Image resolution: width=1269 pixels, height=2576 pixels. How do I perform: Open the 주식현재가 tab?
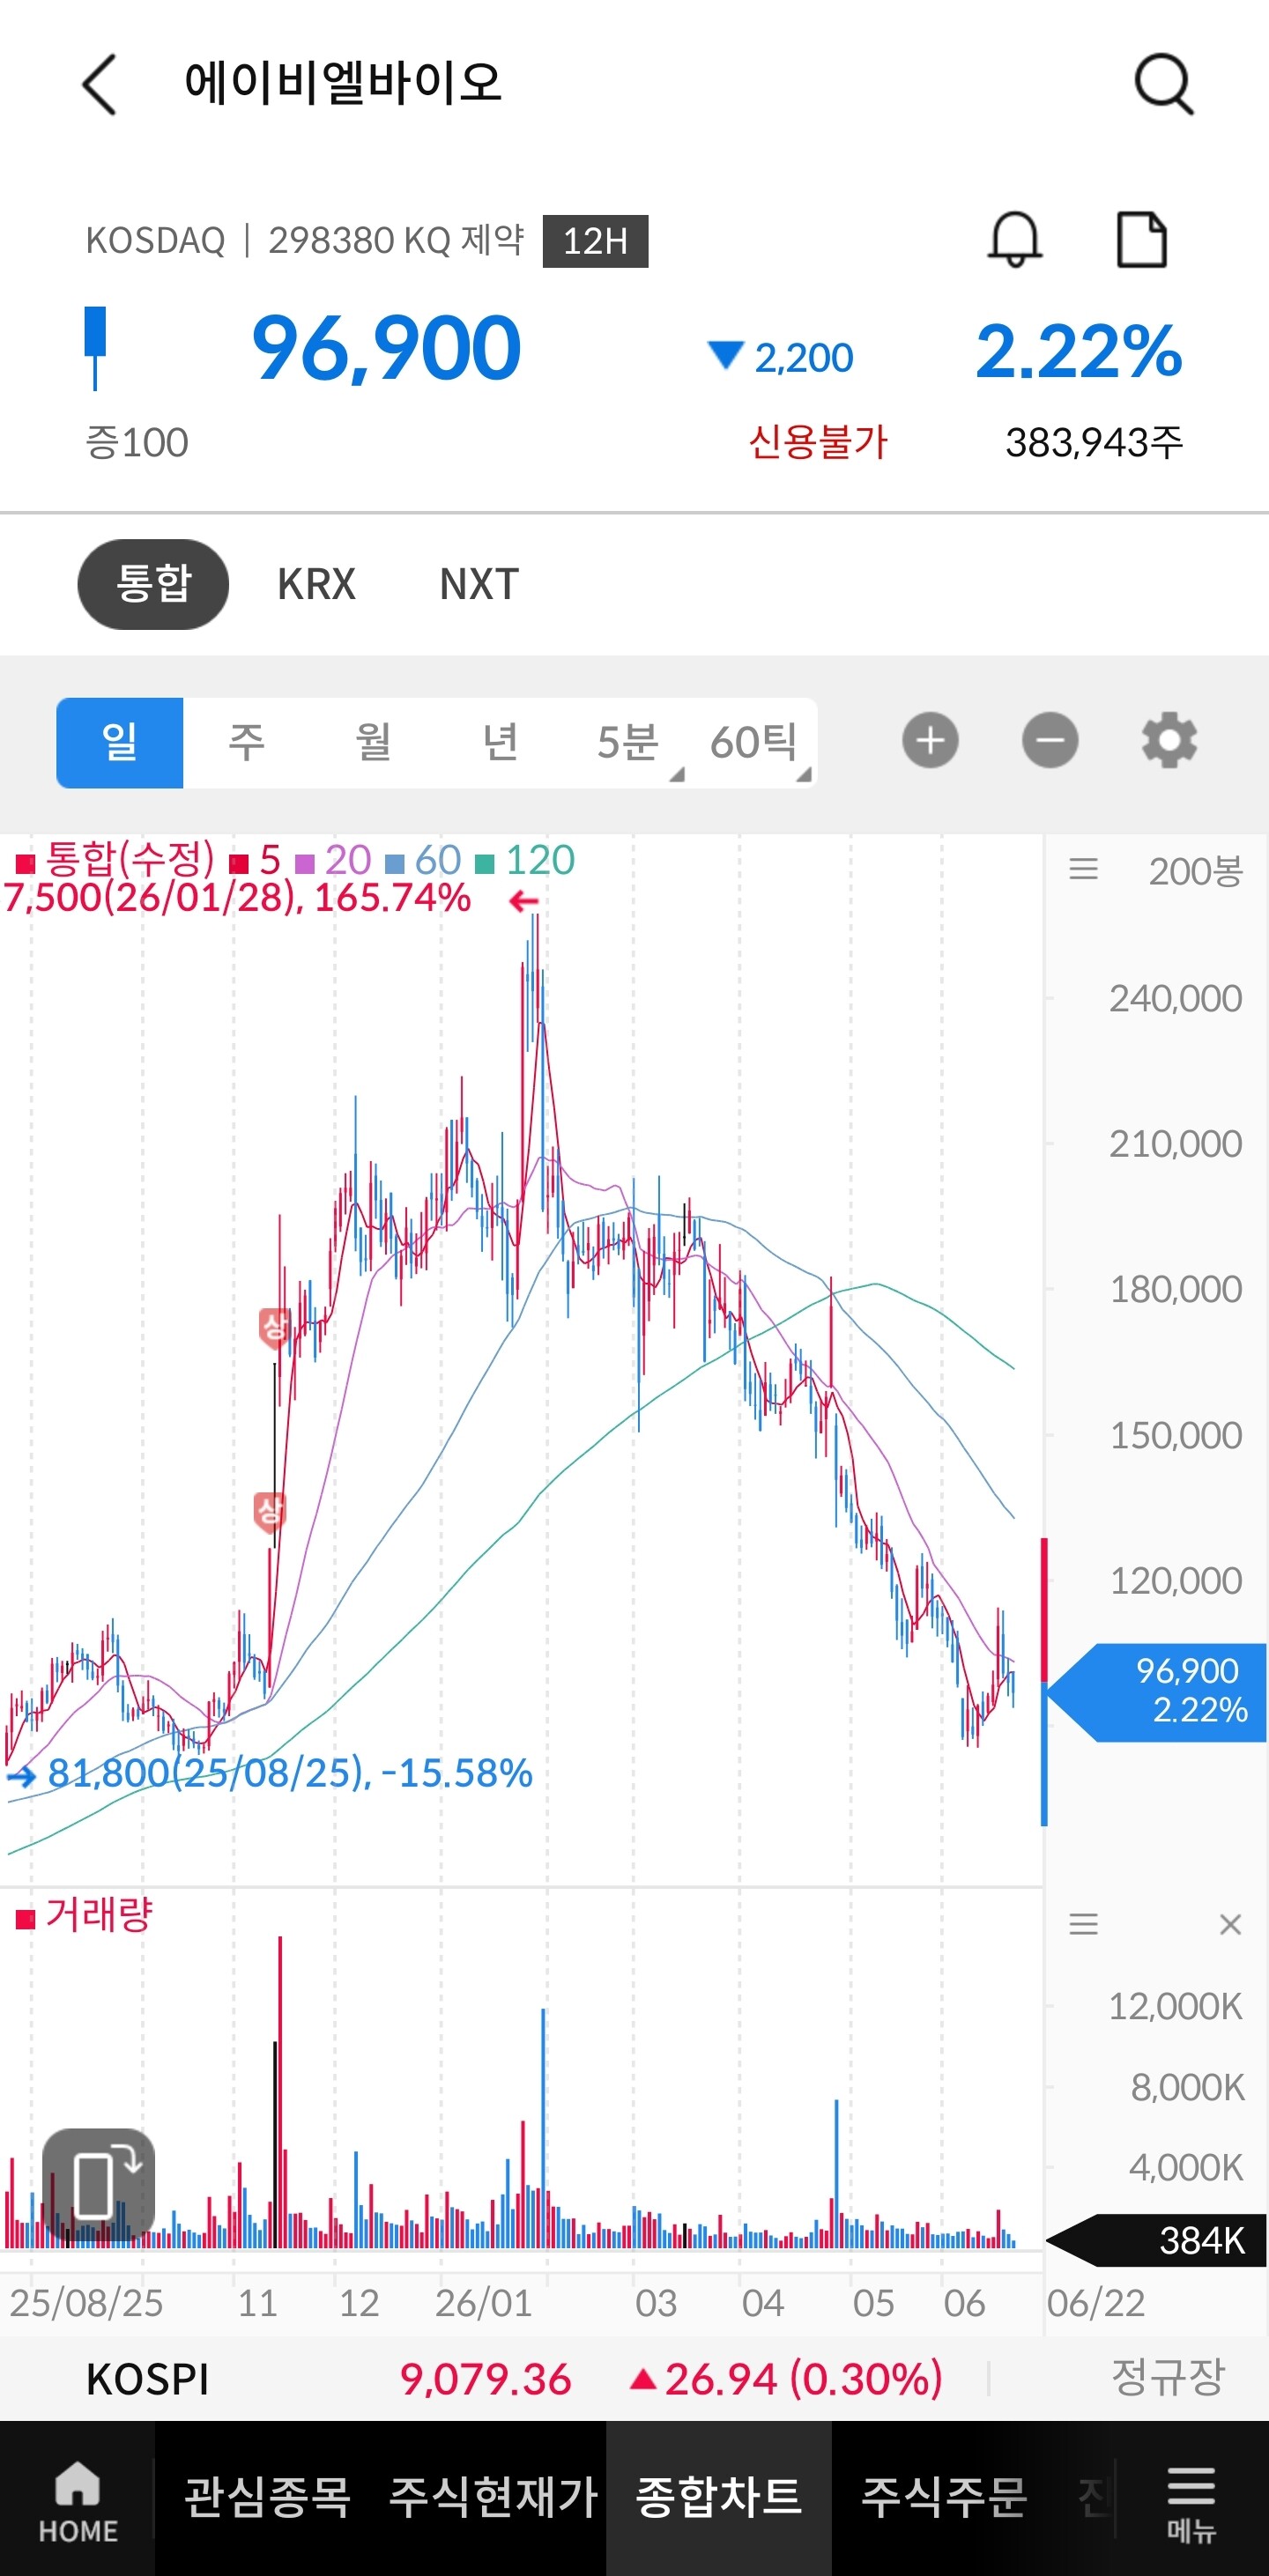[x=493, y=2498]
